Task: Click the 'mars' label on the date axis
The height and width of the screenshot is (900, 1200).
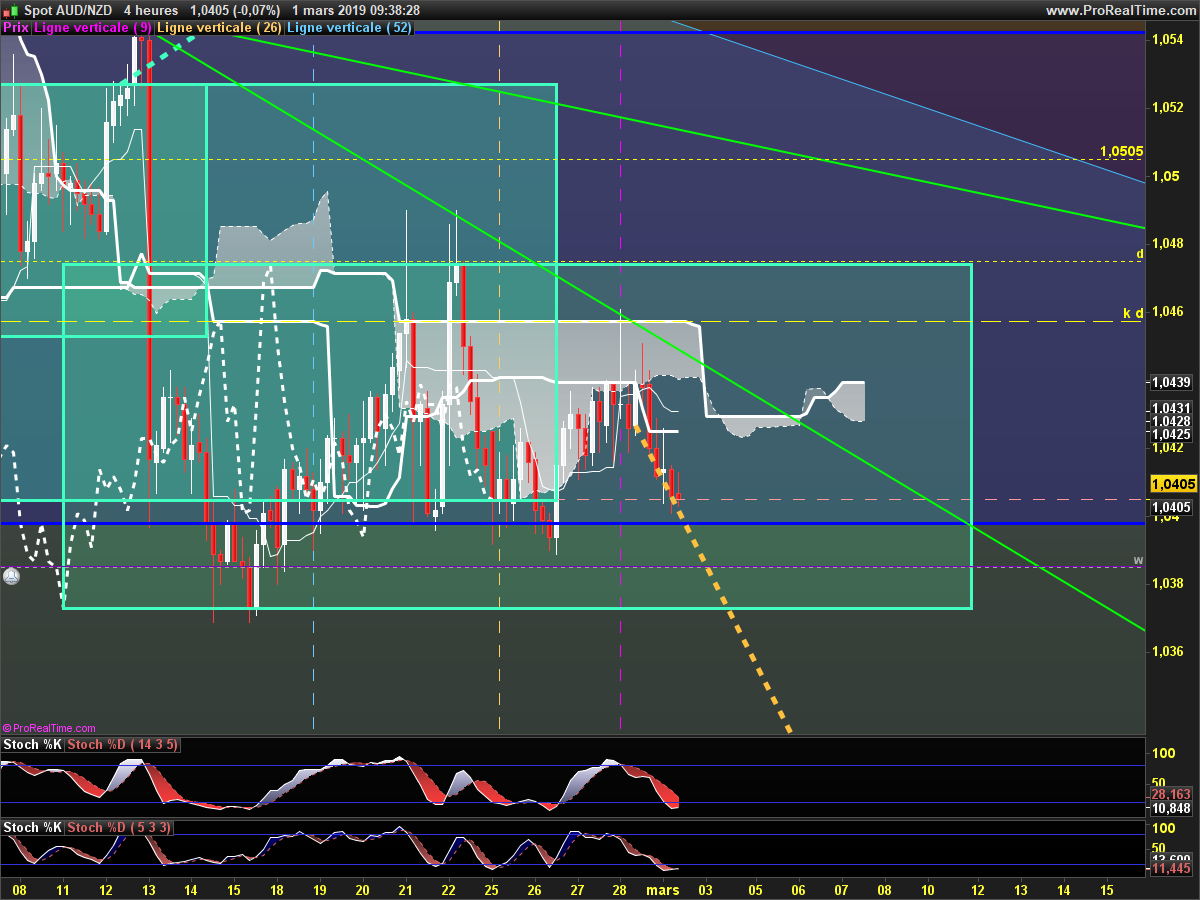Action: click(663, 890)
